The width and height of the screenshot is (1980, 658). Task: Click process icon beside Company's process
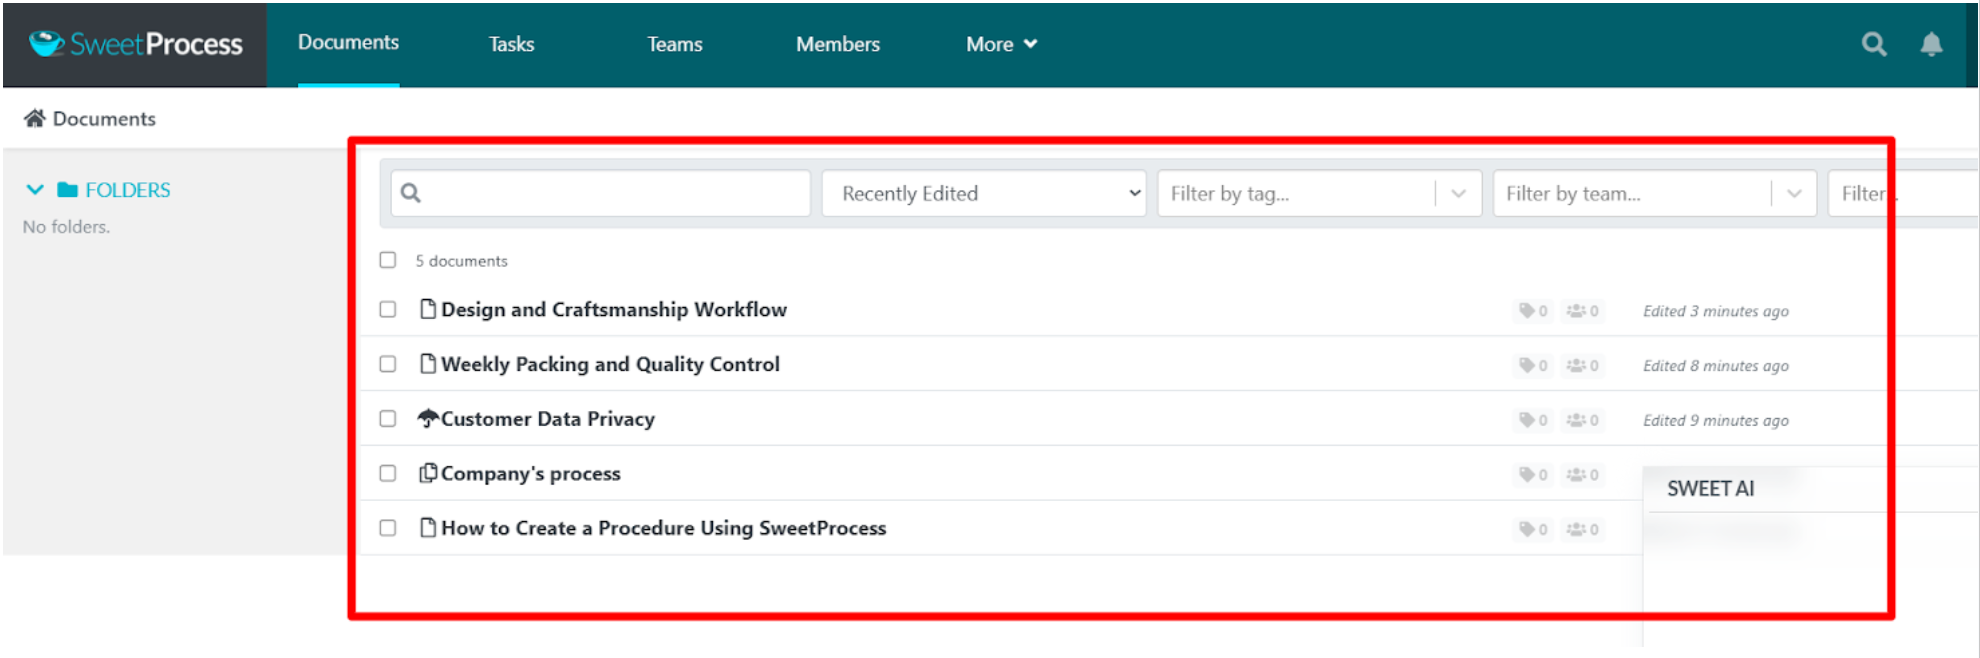[x=428, y=473]
